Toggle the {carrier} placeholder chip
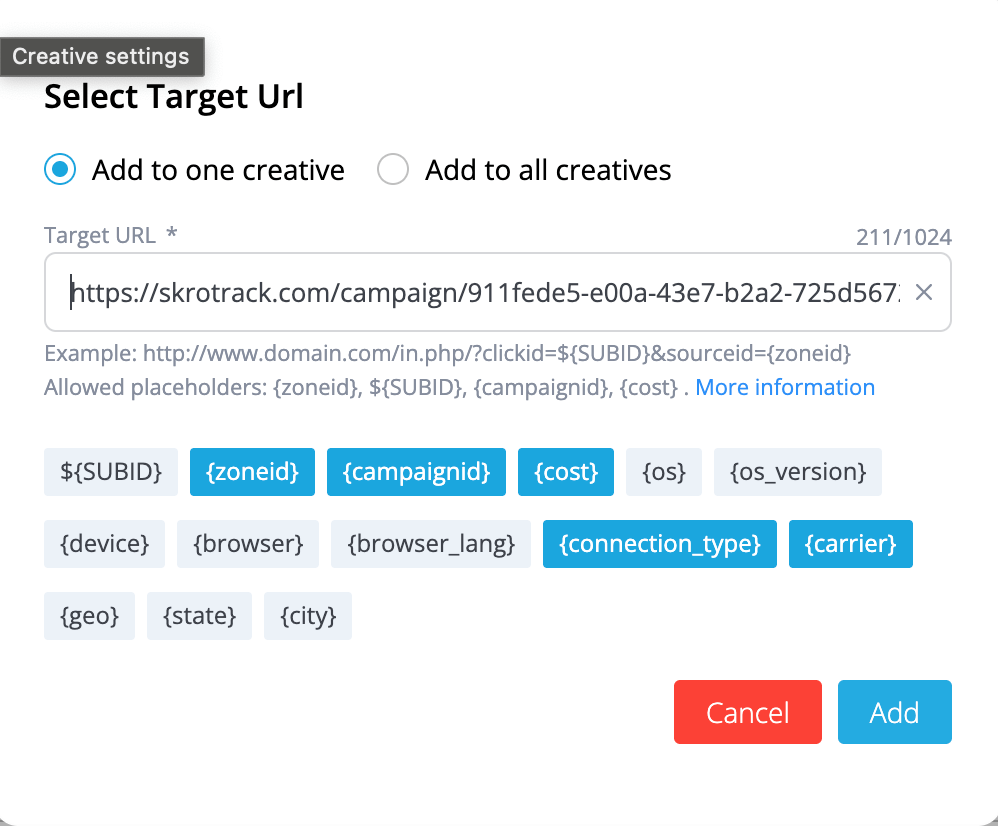The width and height of the screenshot is (998, 826). tap(850, 544)
